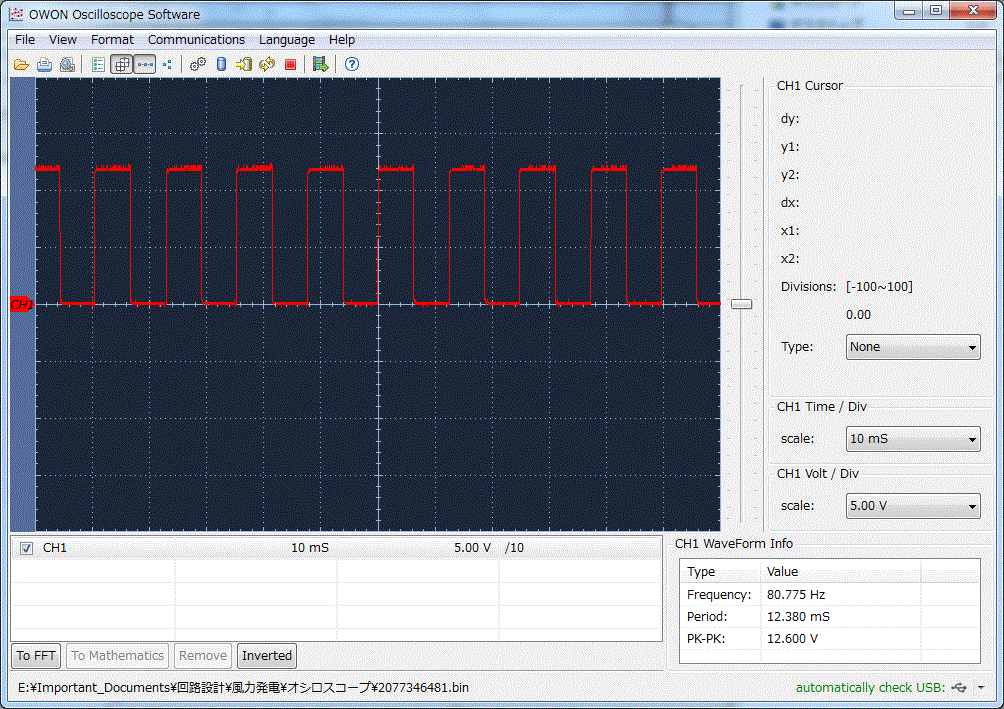Toggle the grid display icon
Image resolution: width=1004 pixels, height=709 pixels.
[121, 65]
